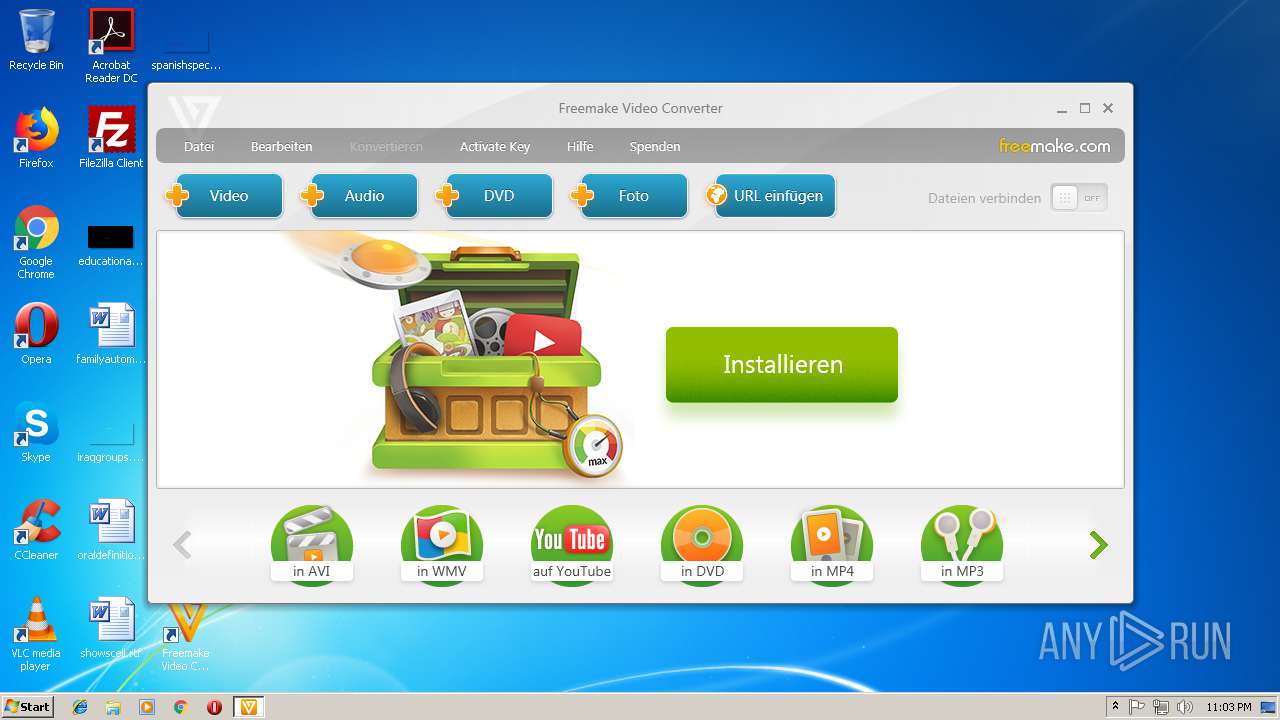This screenshot has height=720, width=1280.
Task: Choose the in MP4 output format
Action: click(832, 545)
